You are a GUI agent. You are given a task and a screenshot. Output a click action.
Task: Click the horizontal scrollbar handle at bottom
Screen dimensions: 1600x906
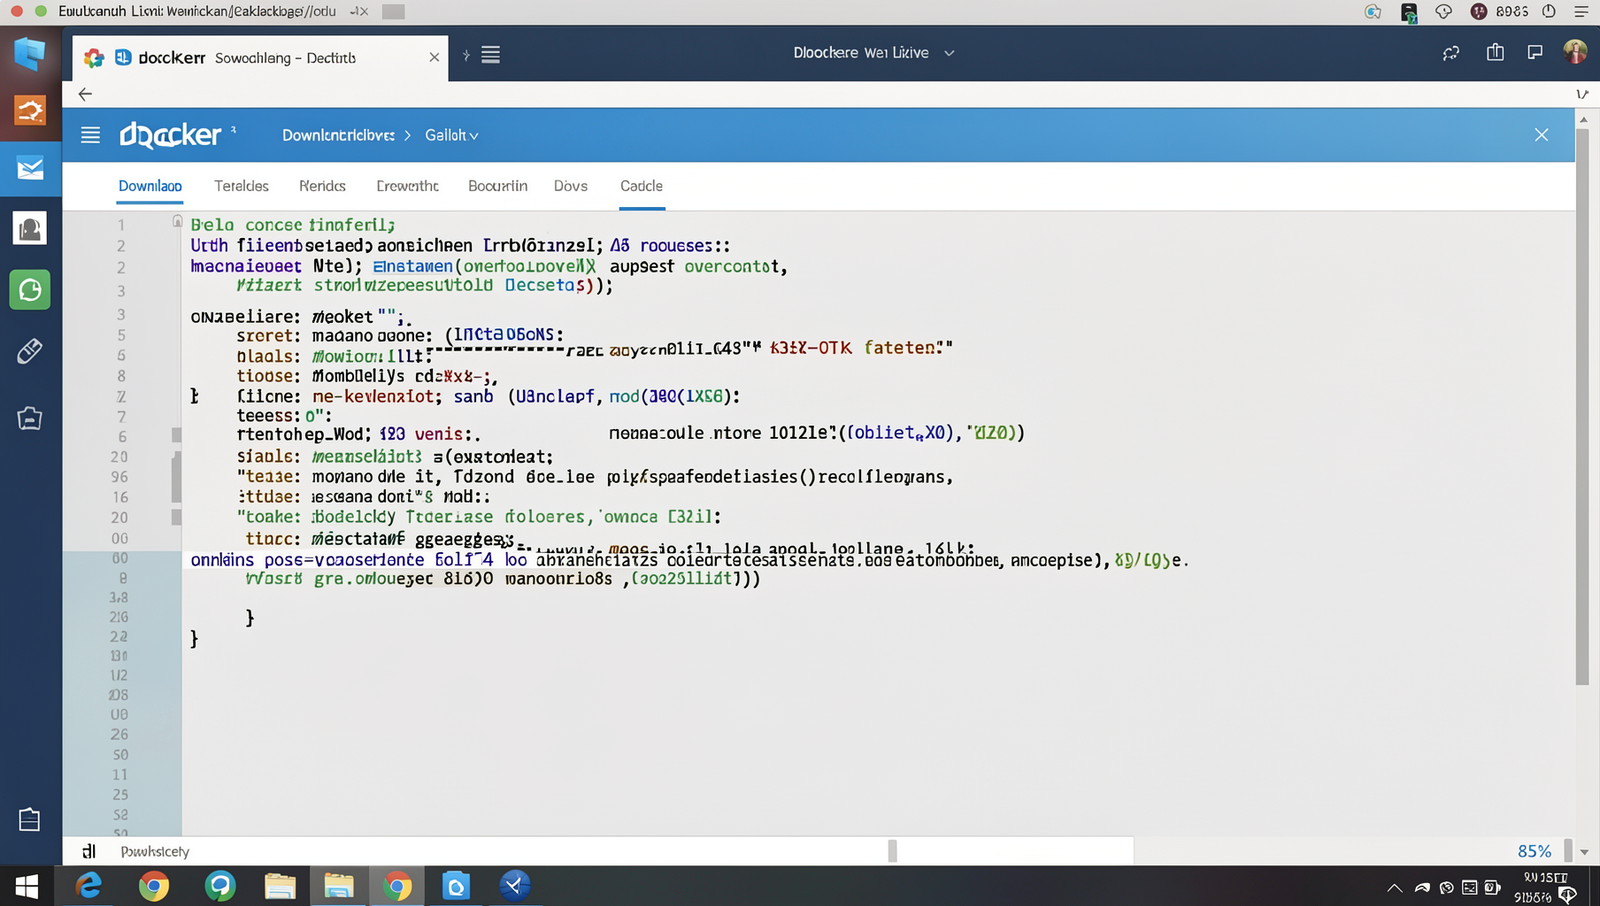pyautogui.click(x=892, y=851)
